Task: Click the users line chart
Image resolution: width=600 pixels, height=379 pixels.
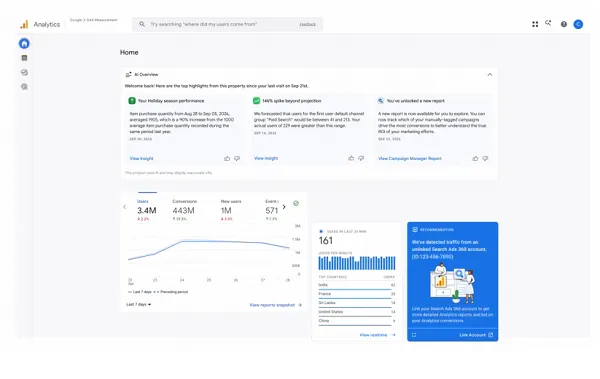Action: [x=209, y=251]
